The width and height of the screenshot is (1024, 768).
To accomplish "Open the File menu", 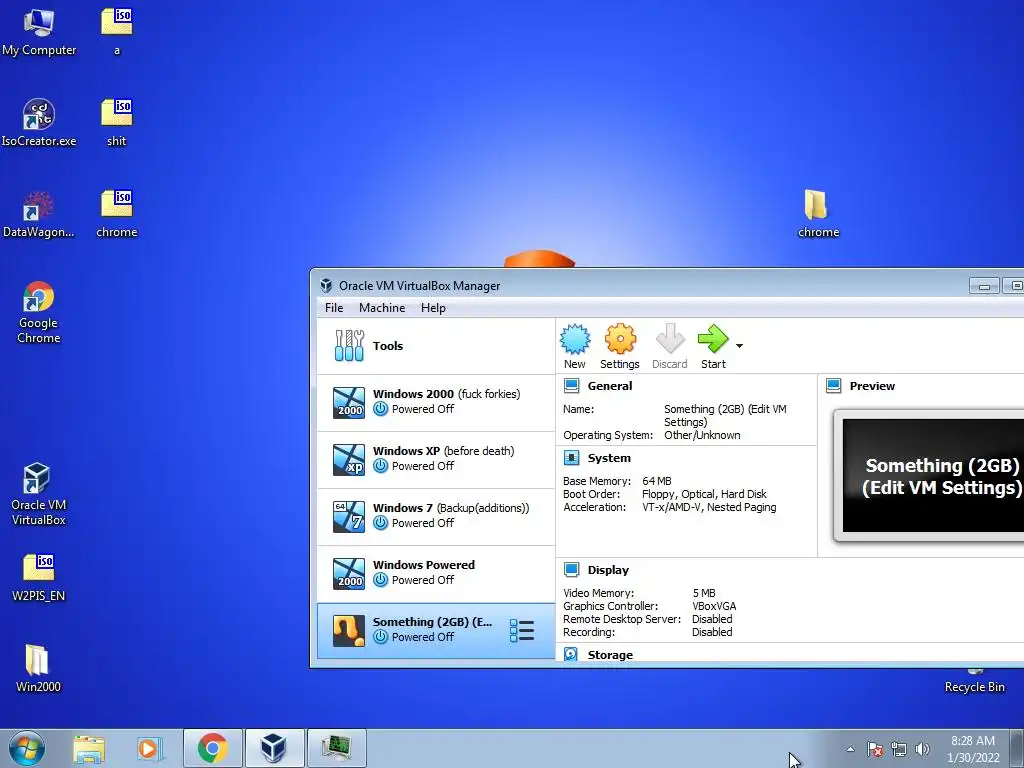I will 334,308.
